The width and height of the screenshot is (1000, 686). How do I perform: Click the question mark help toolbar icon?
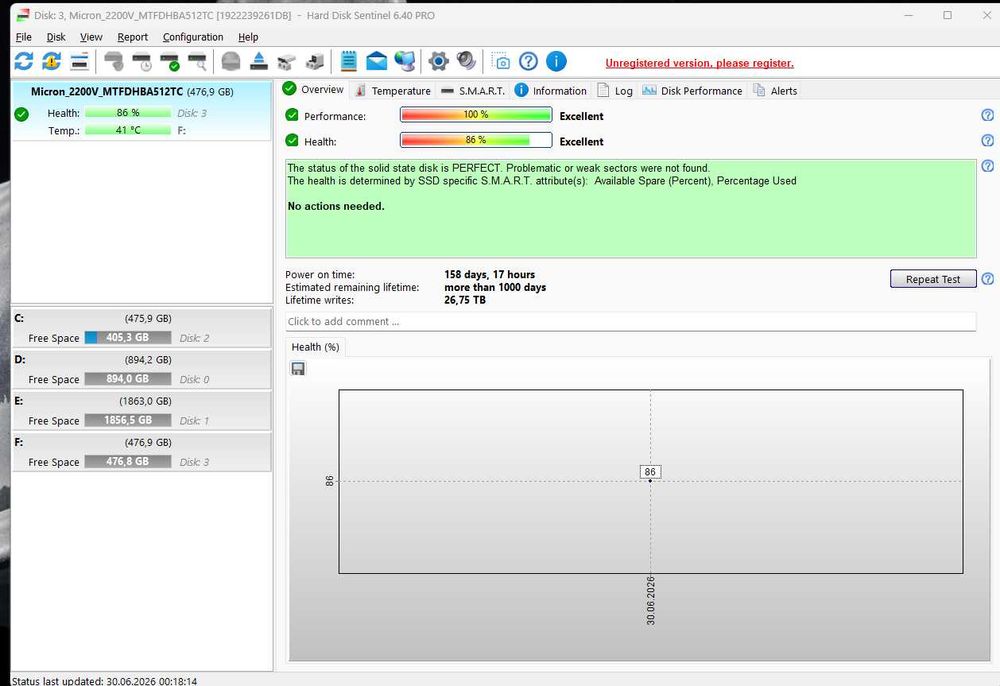[x=528, y=61]
